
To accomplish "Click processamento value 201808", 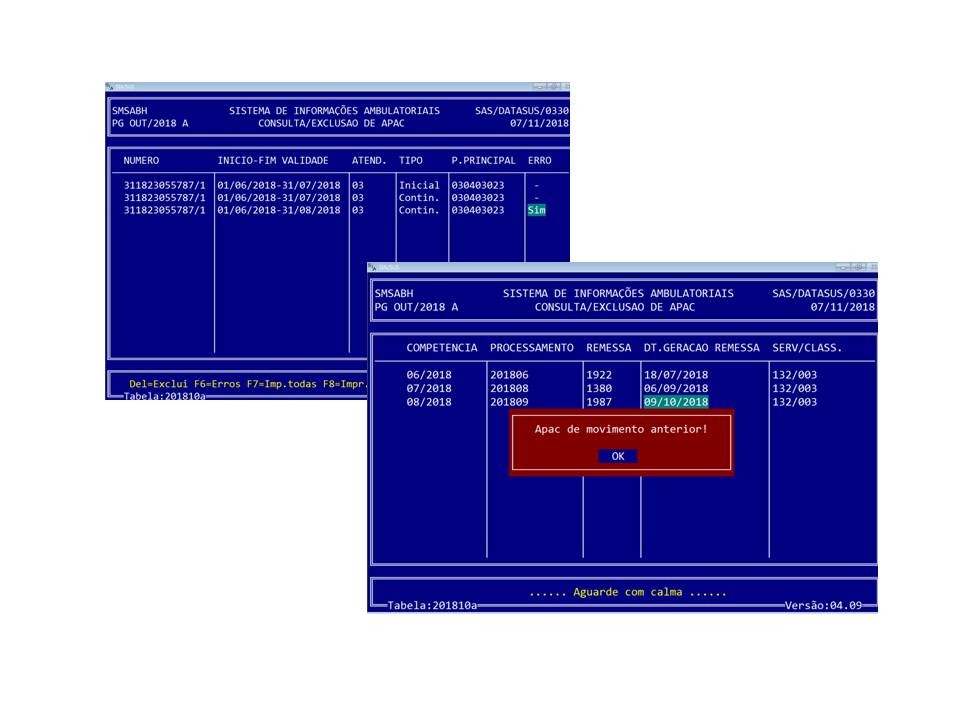I will (x=511, y=388).
